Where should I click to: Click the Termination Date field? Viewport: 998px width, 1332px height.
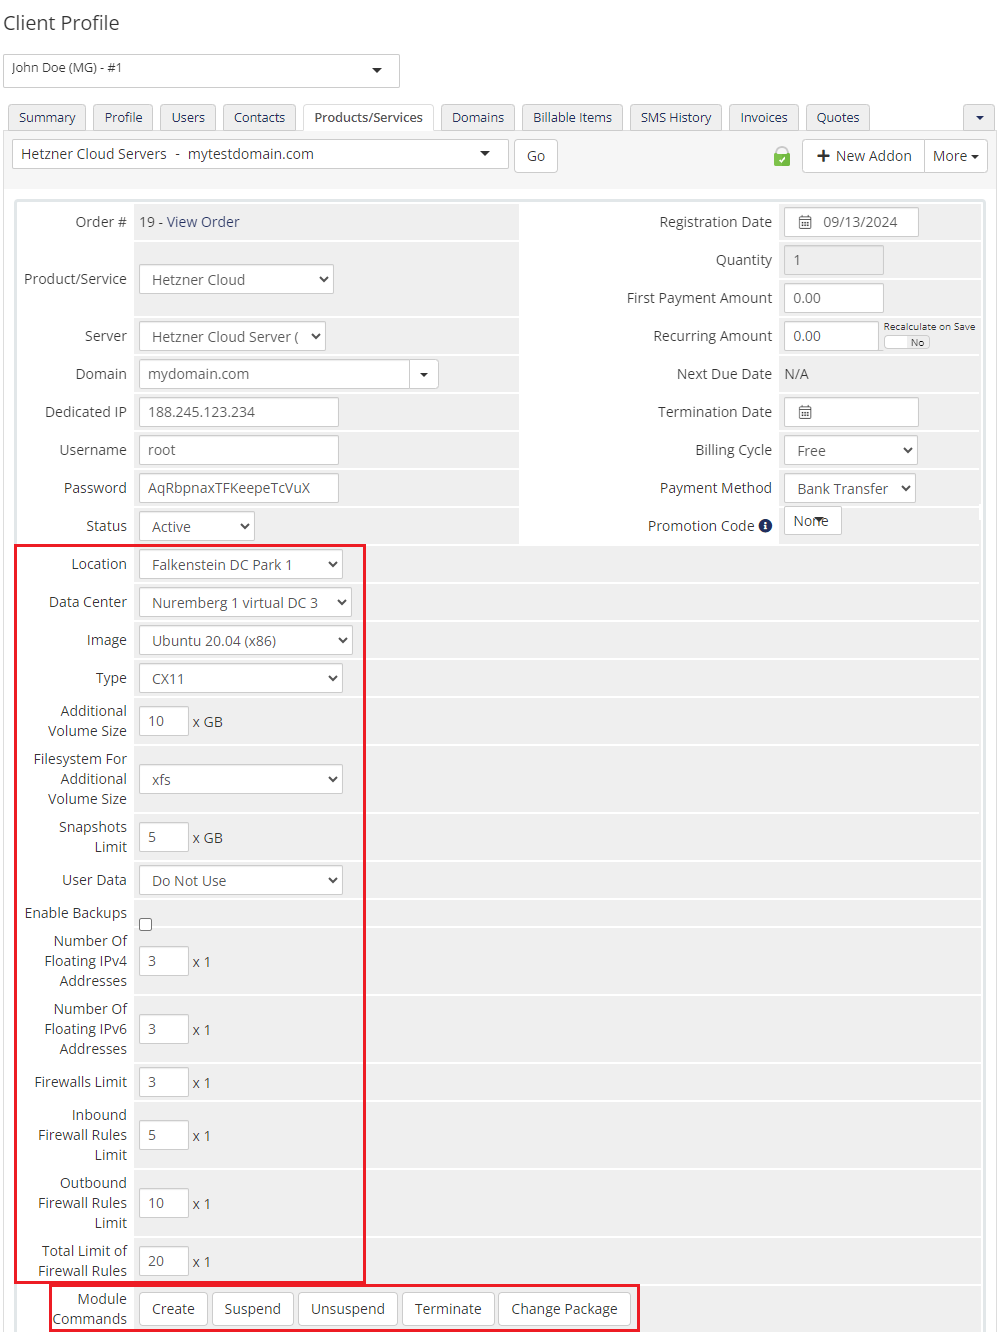click(851, 412)
